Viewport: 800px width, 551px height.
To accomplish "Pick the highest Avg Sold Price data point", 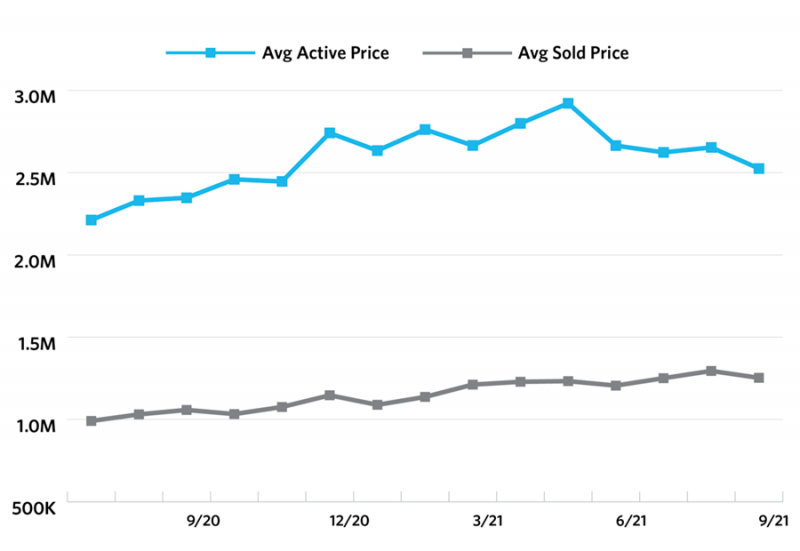I will point(711,371).
